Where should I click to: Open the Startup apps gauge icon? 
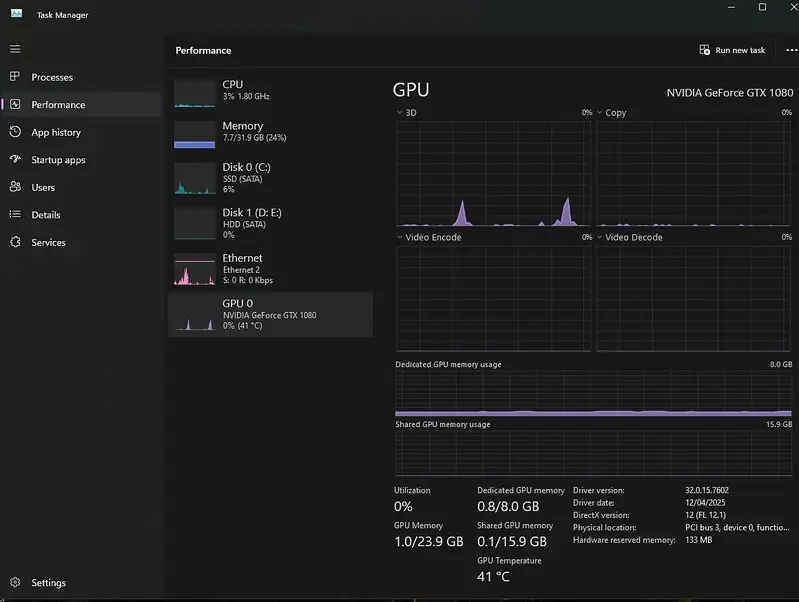[x=15, y=159]
